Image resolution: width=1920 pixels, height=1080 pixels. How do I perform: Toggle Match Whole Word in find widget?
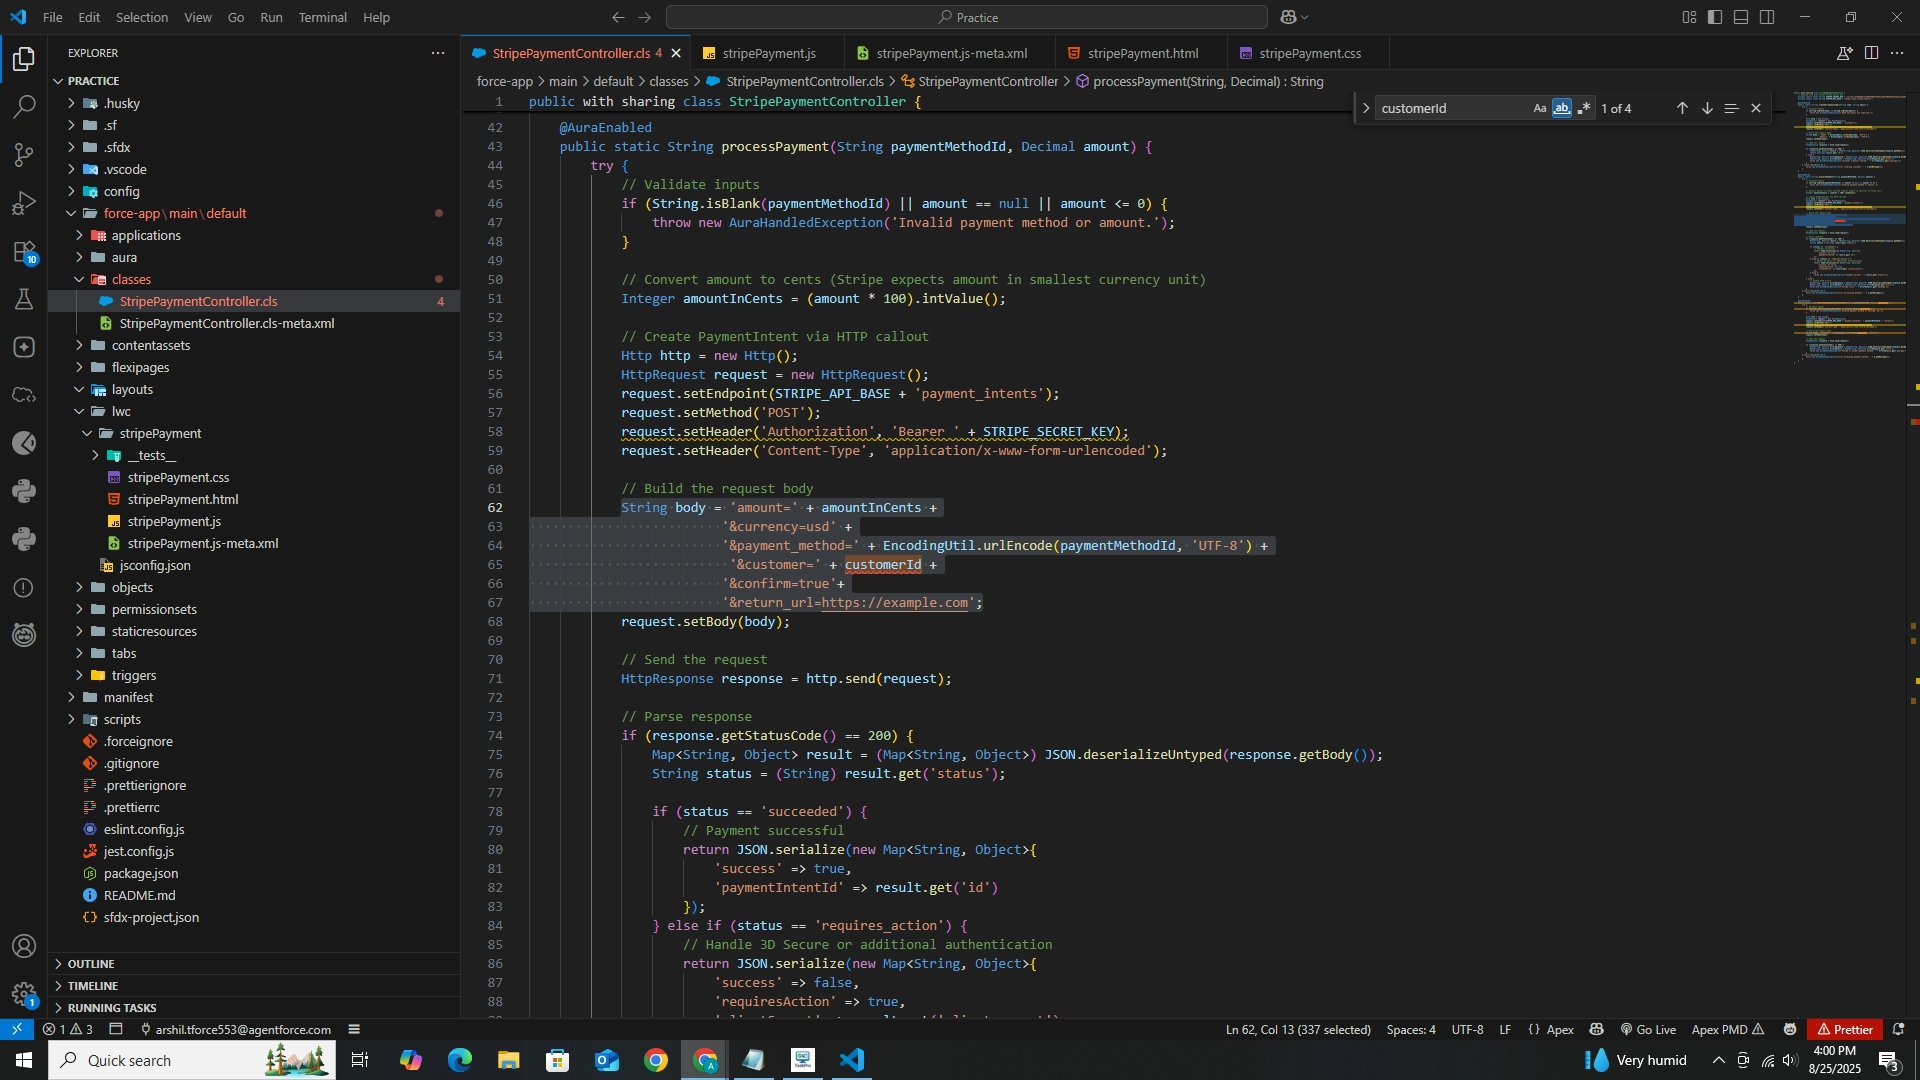coord(1562,108)
